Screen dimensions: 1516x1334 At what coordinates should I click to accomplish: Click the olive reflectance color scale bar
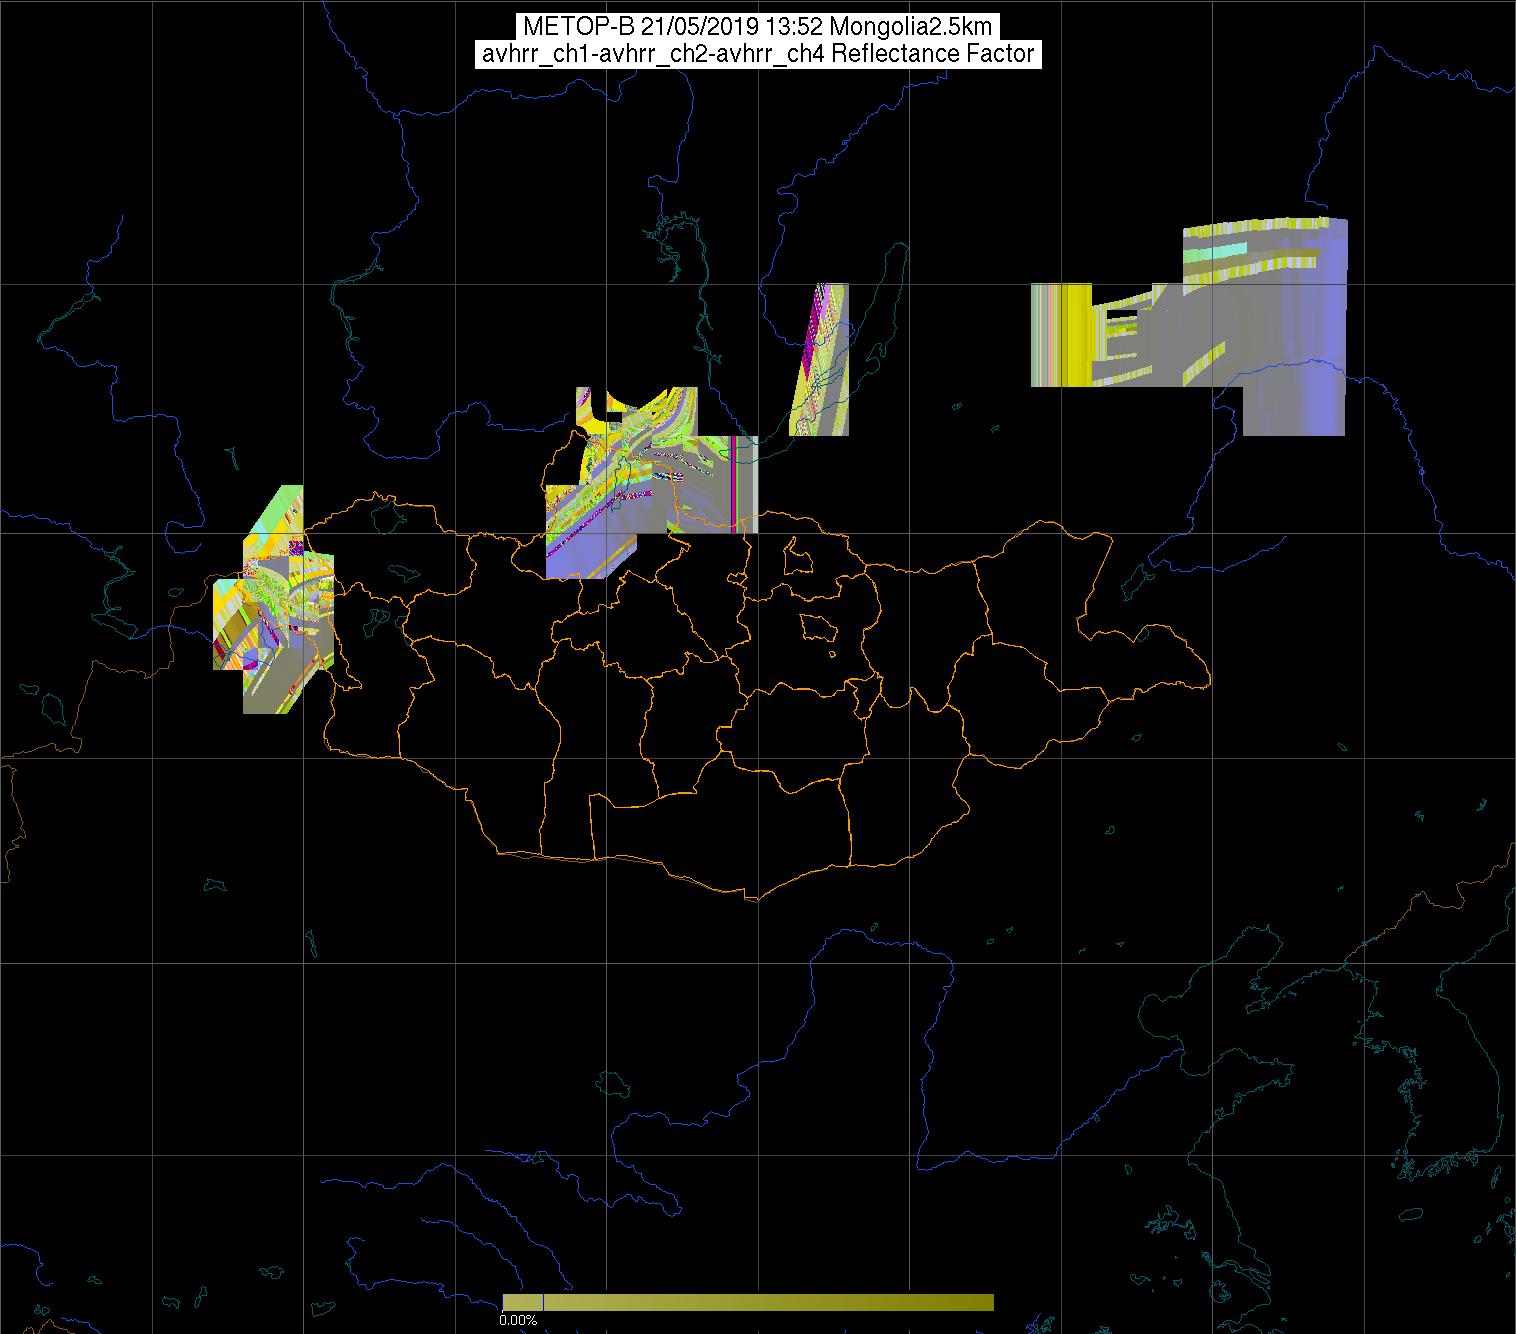point(748,1302)
